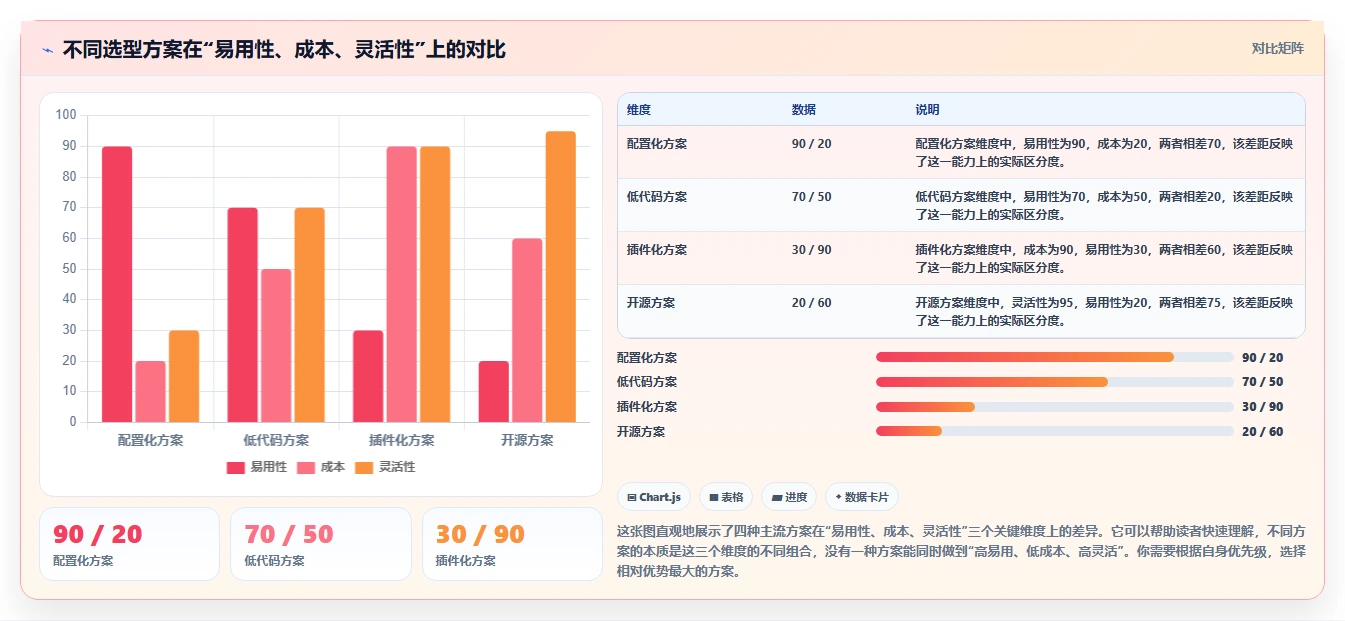Click the summary paragraph starting 这张图直观地展示

[x=961, y=552]
